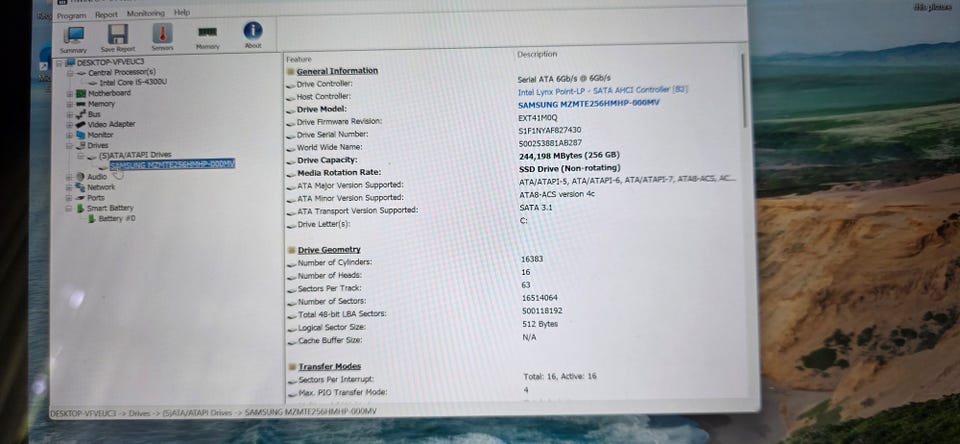960x444 pixels.
Task: Click the Intel Lynx Point-LP controller link
Action: (603, 91)
